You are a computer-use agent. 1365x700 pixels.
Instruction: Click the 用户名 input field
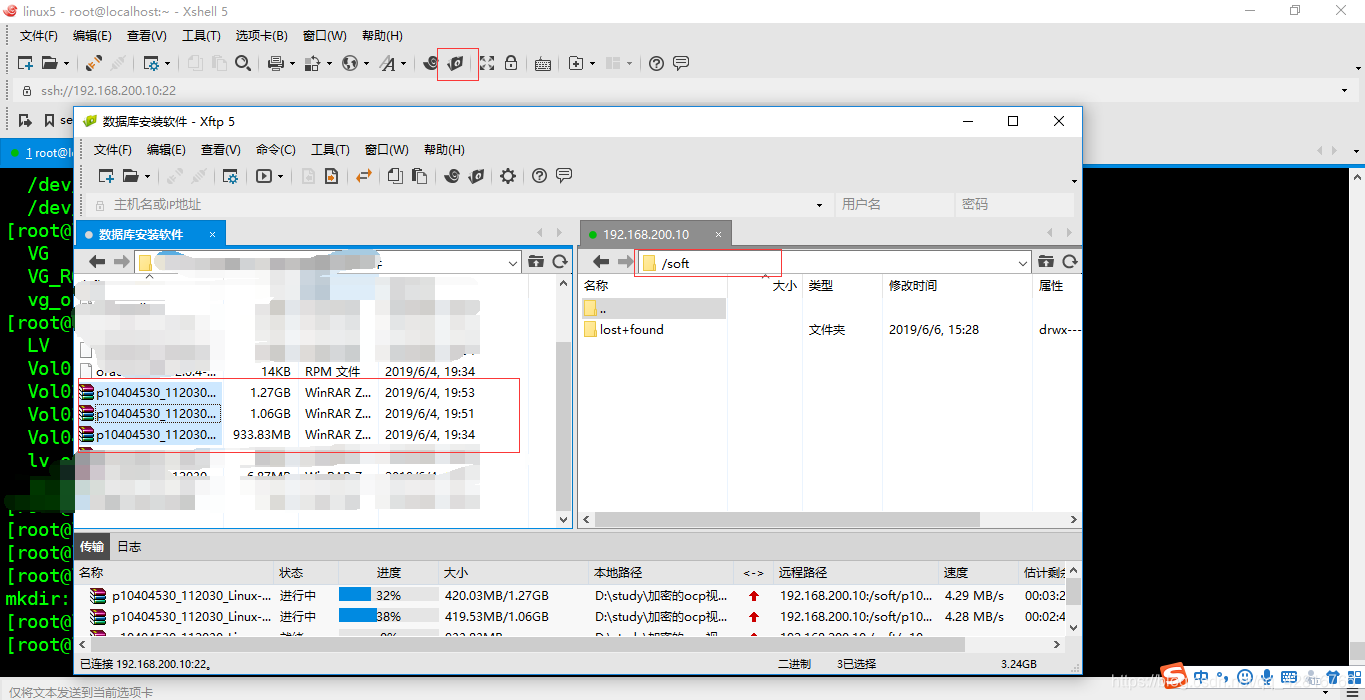point(893,204)
